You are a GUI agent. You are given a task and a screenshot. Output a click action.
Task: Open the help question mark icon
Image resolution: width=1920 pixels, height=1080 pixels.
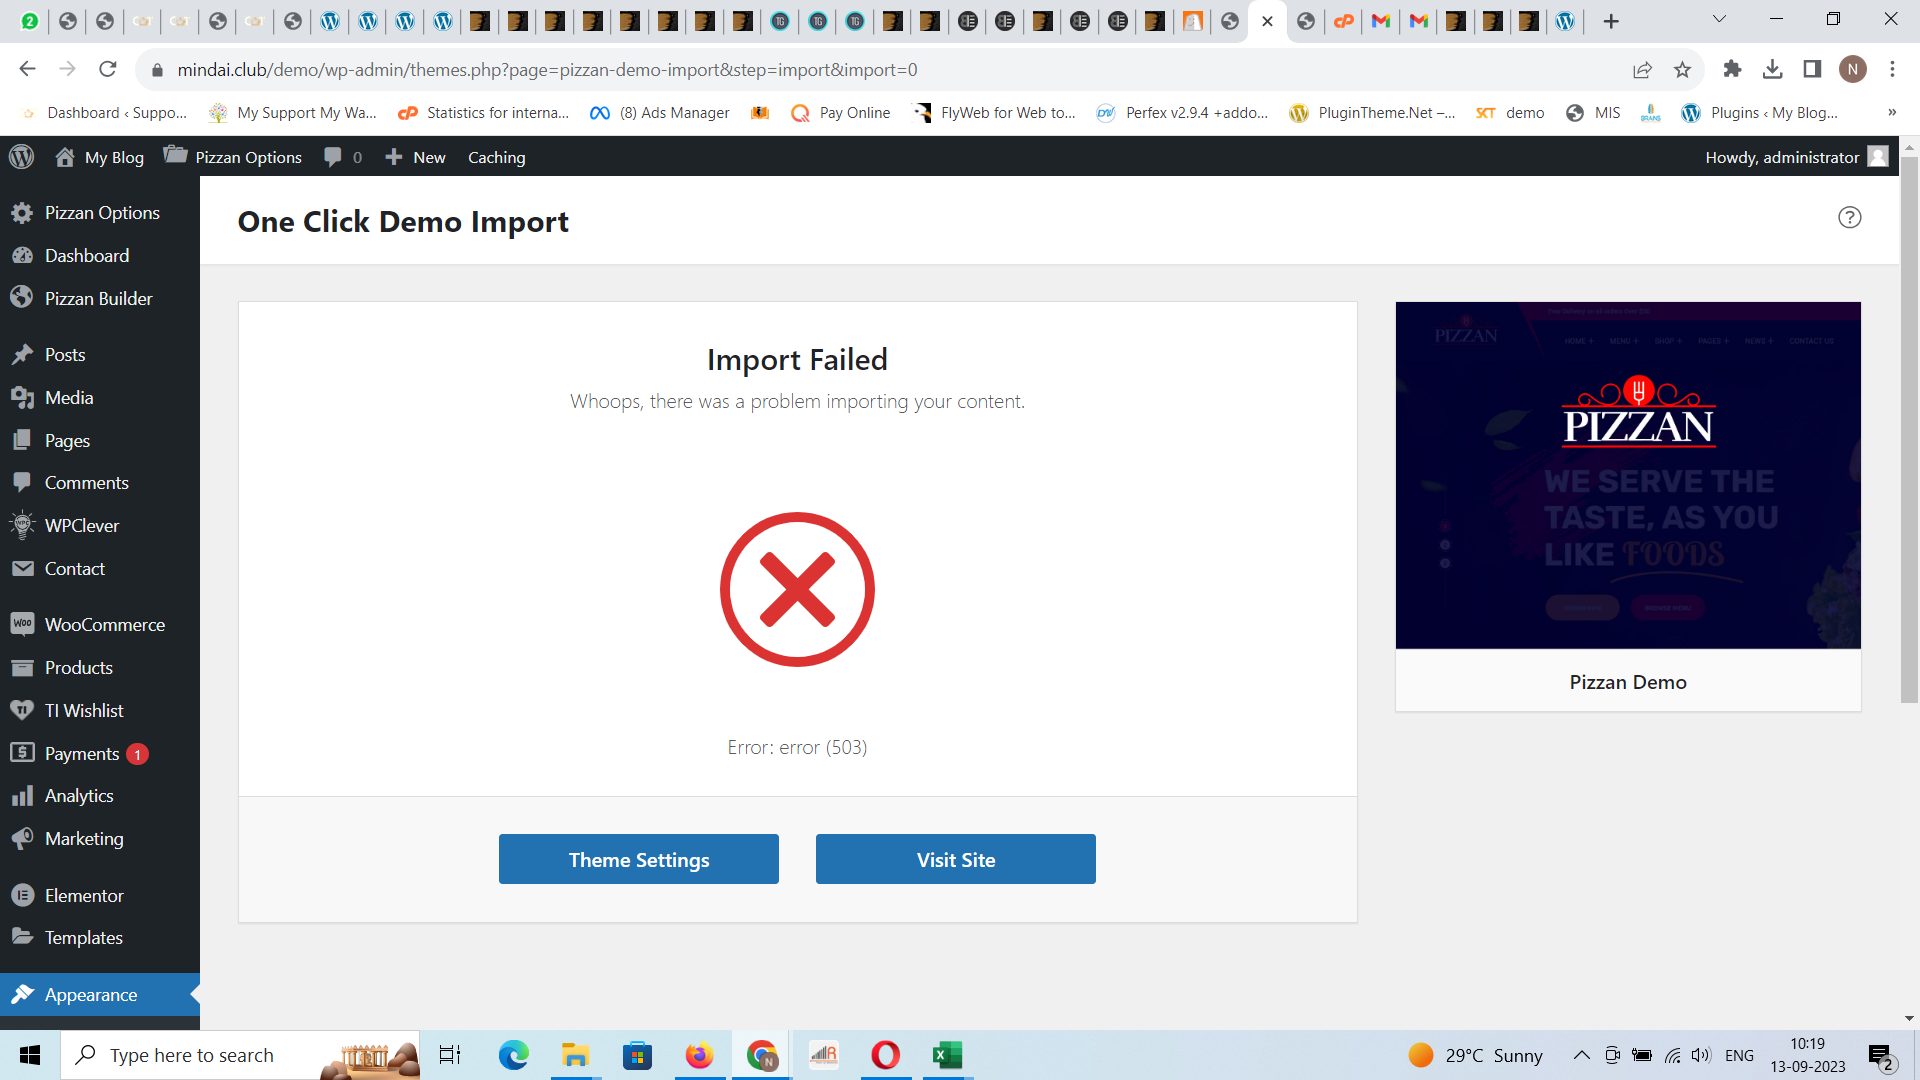[1849, 217]
